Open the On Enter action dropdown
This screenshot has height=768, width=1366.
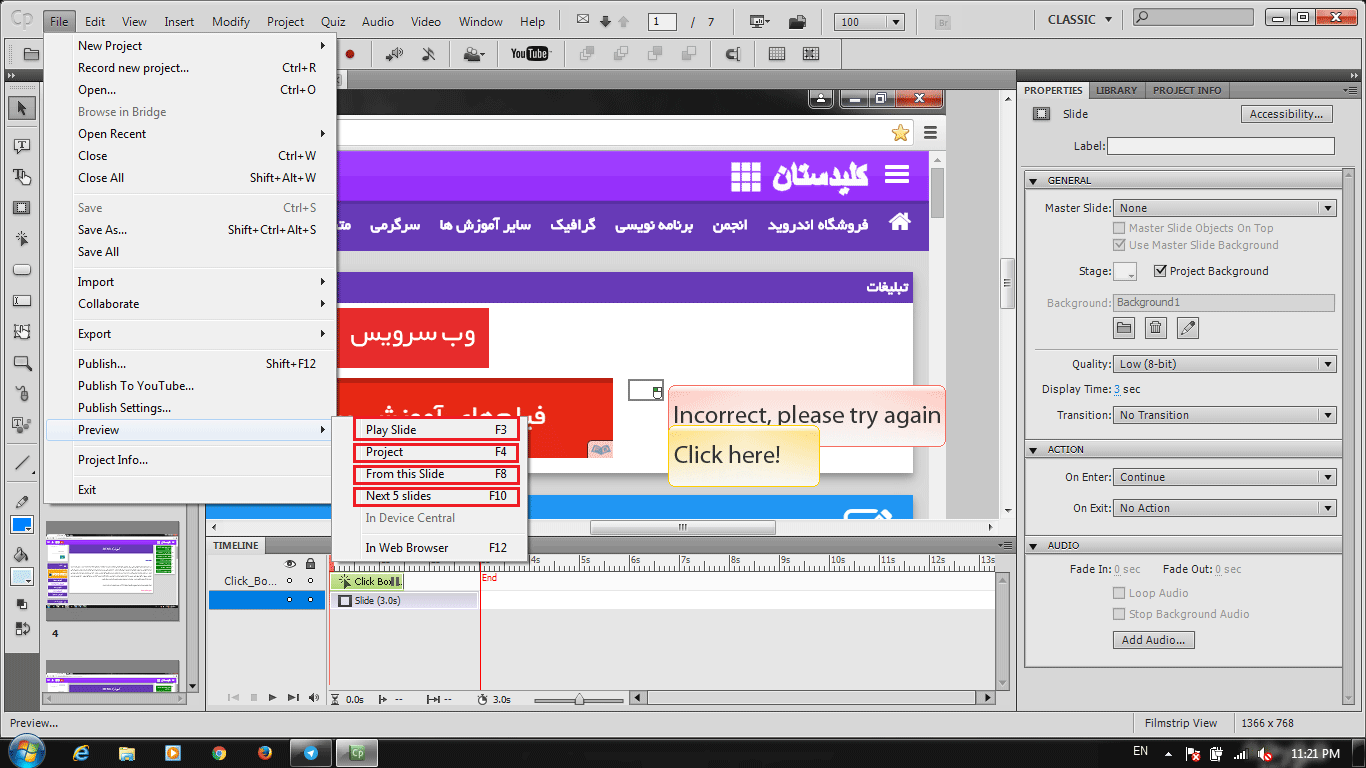[1225, 477]
